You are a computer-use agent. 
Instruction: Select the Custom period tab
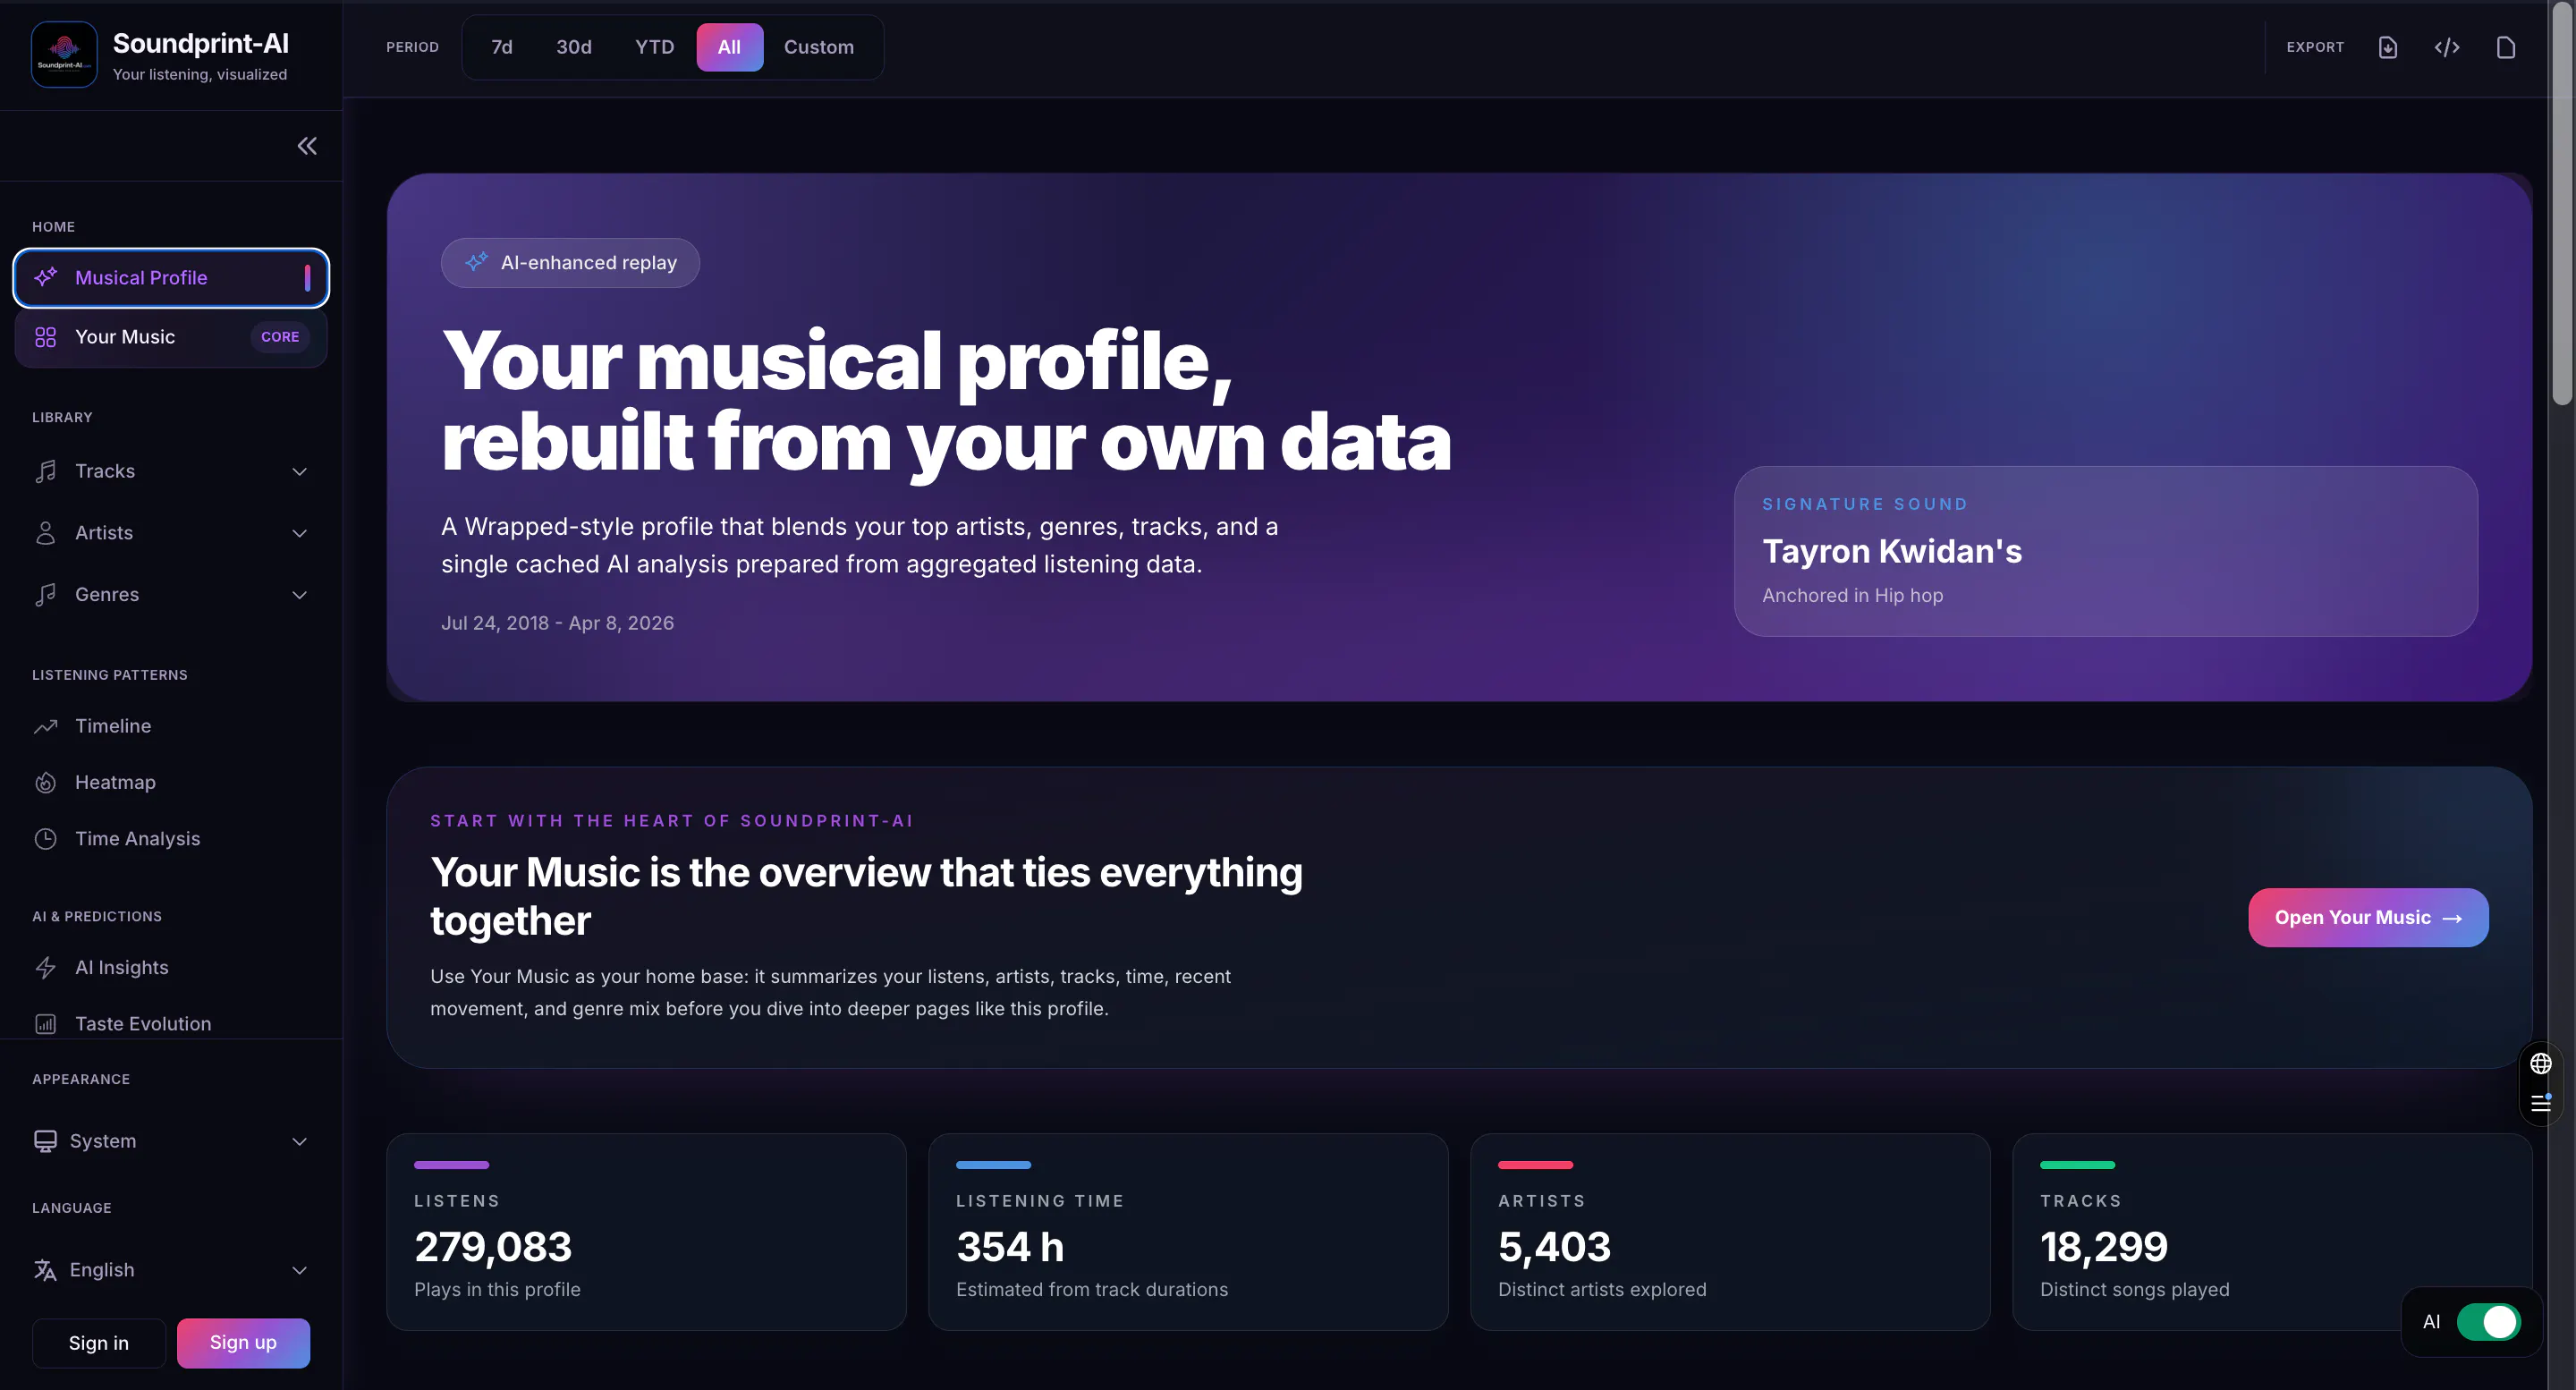coord(819,47)
